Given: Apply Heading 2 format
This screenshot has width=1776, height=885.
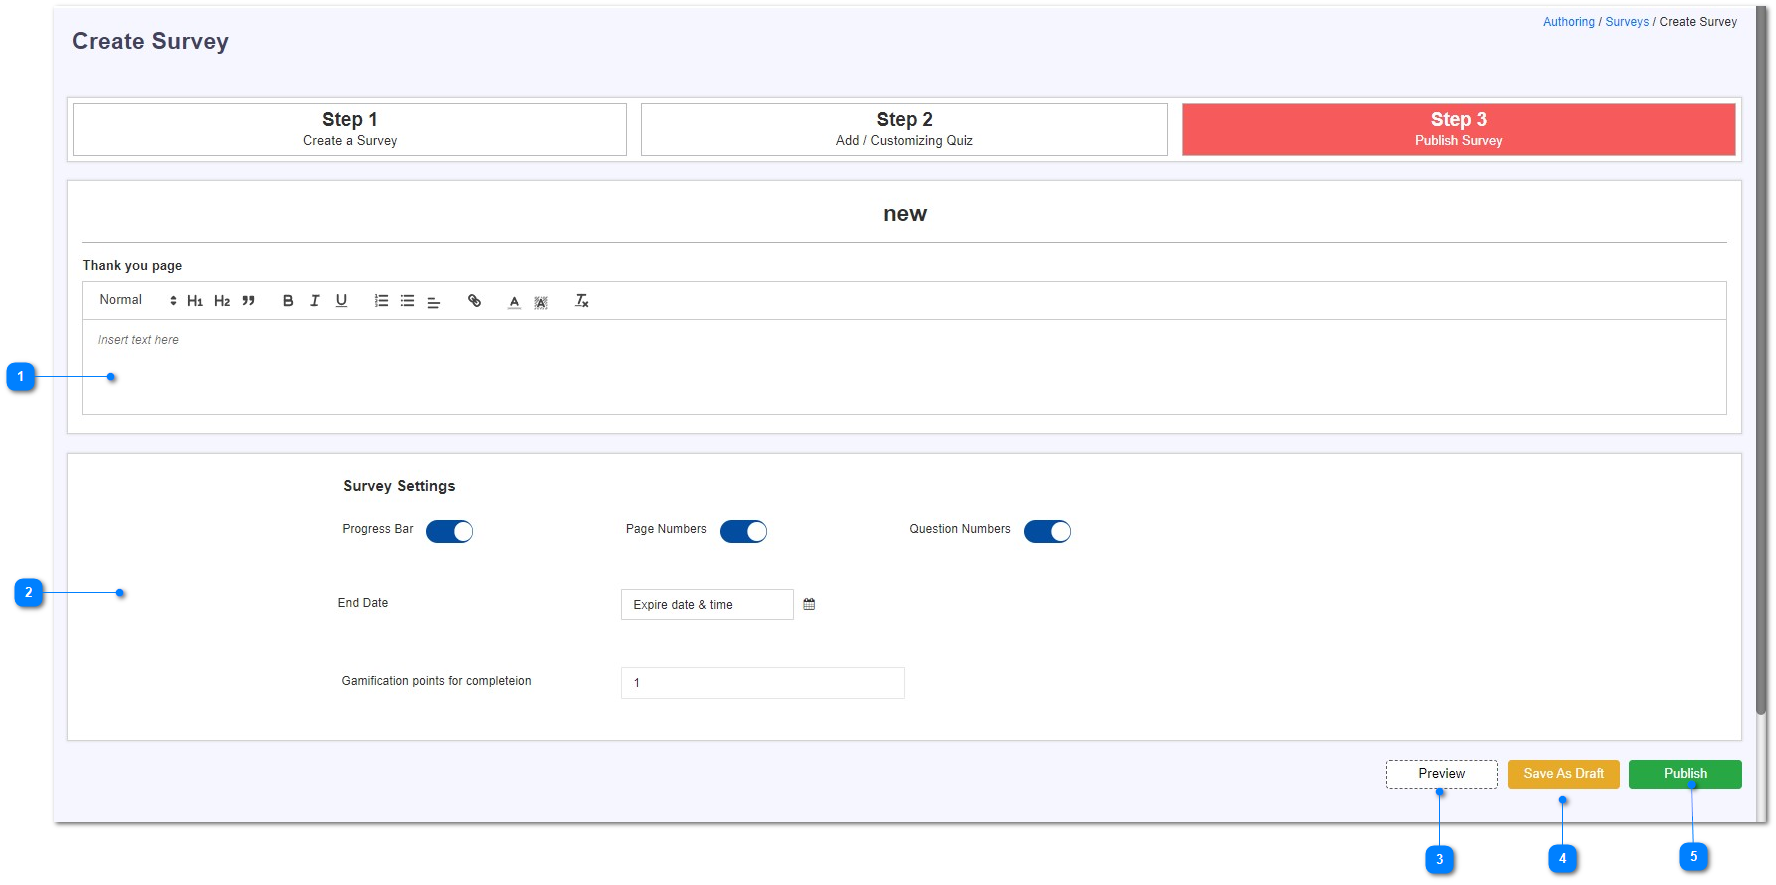Looking at the screenshot, I should [x=222, y=301].
